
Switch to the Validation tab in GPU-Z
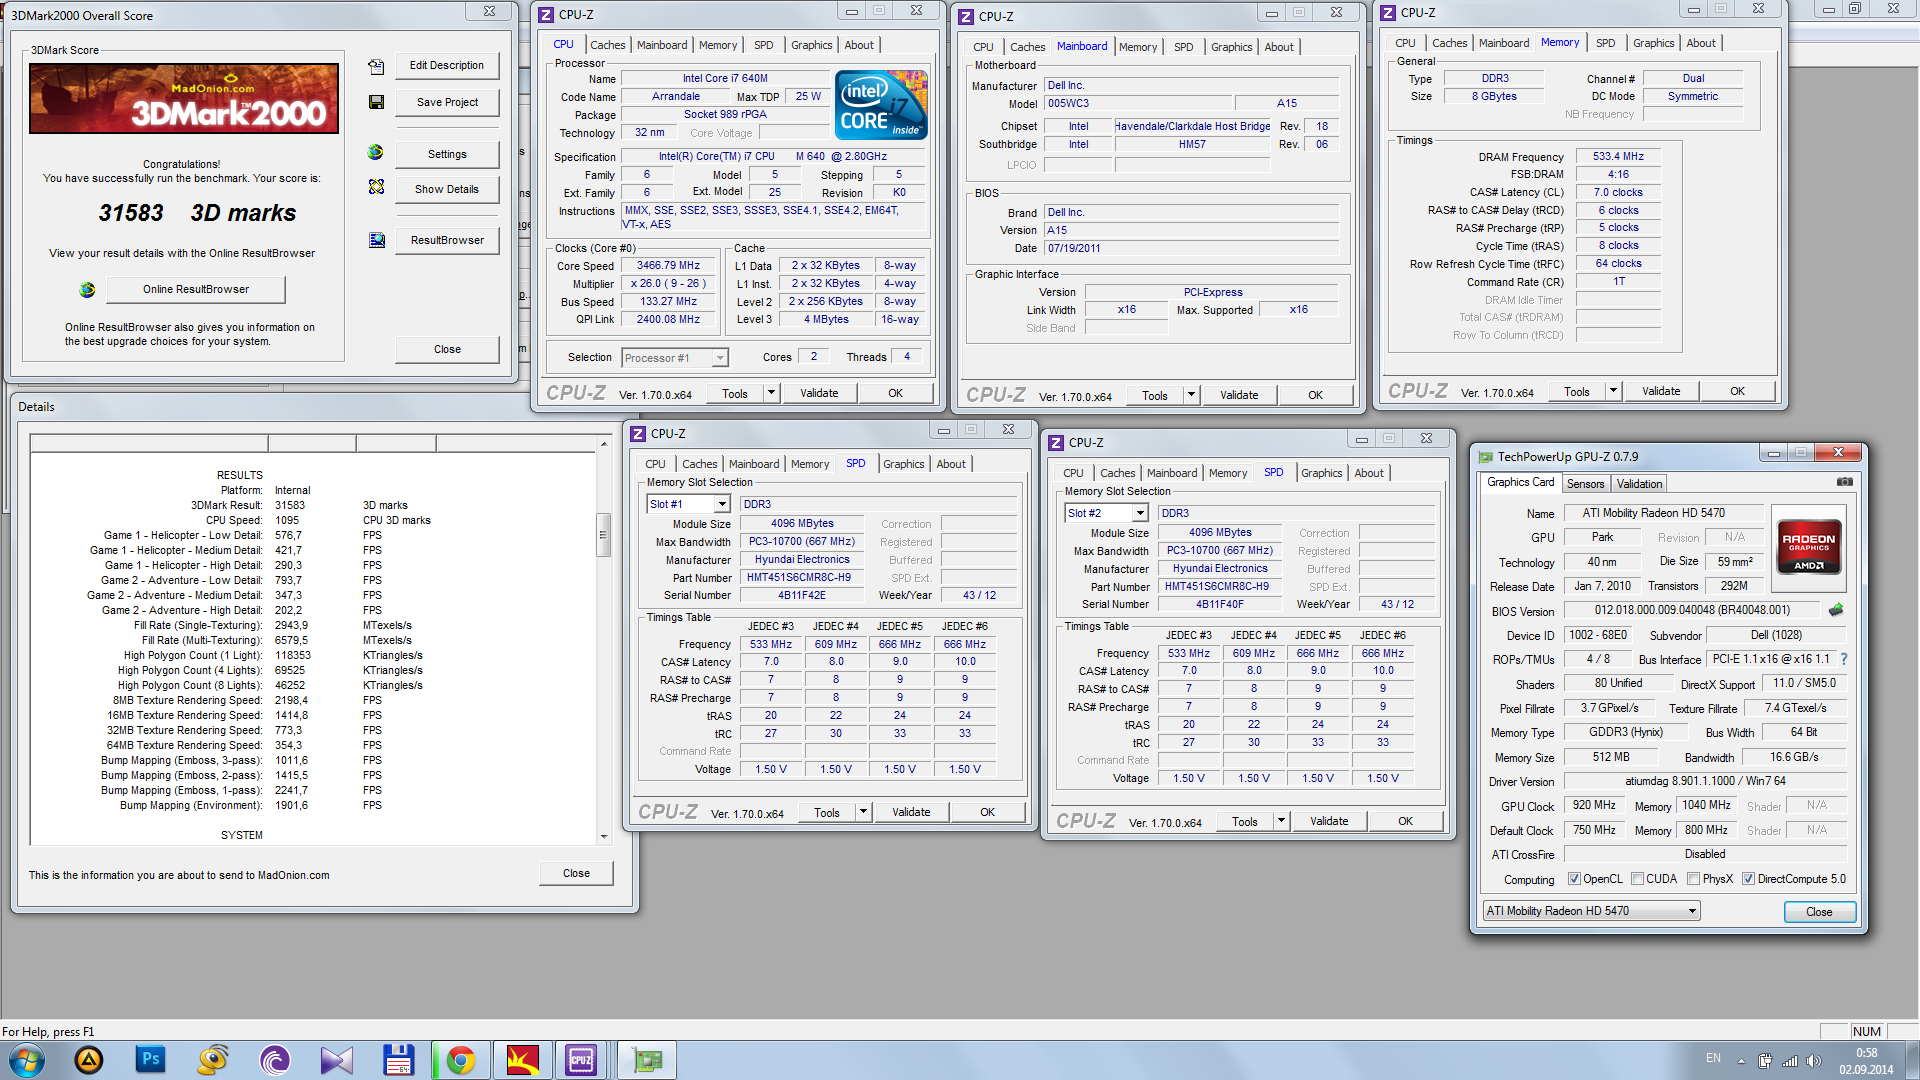(x=1639, y=484)
